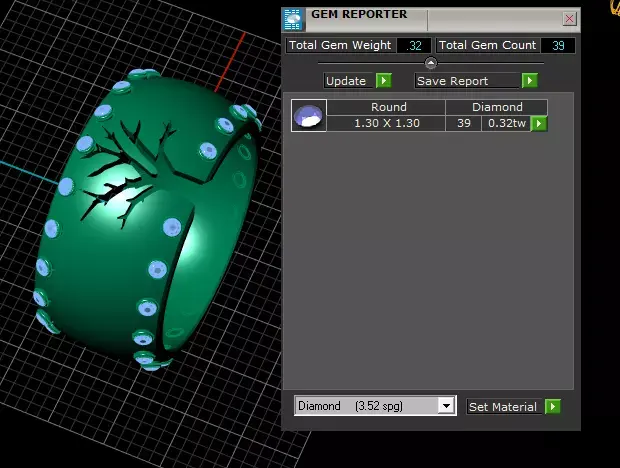This screenshot has height=468, width=620.
Task: Click the Gem Reporter panel icon
Action: pos(293,19)
